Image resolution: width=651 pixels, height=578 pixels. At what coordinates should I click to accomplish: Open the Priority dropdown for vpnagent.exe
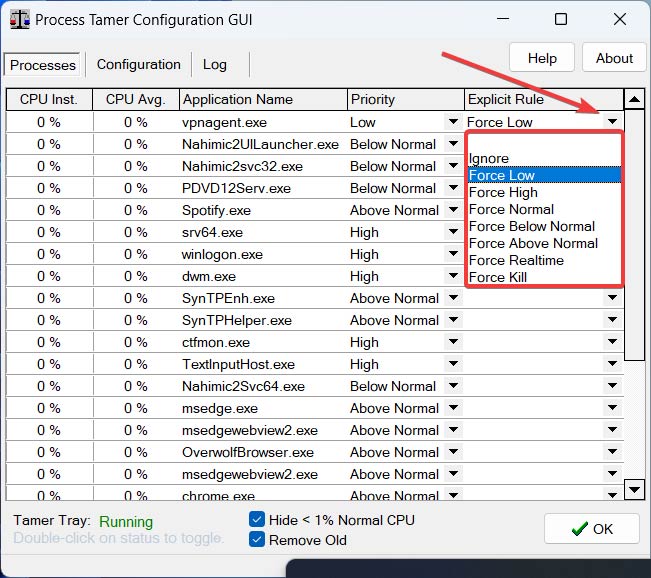453,122
